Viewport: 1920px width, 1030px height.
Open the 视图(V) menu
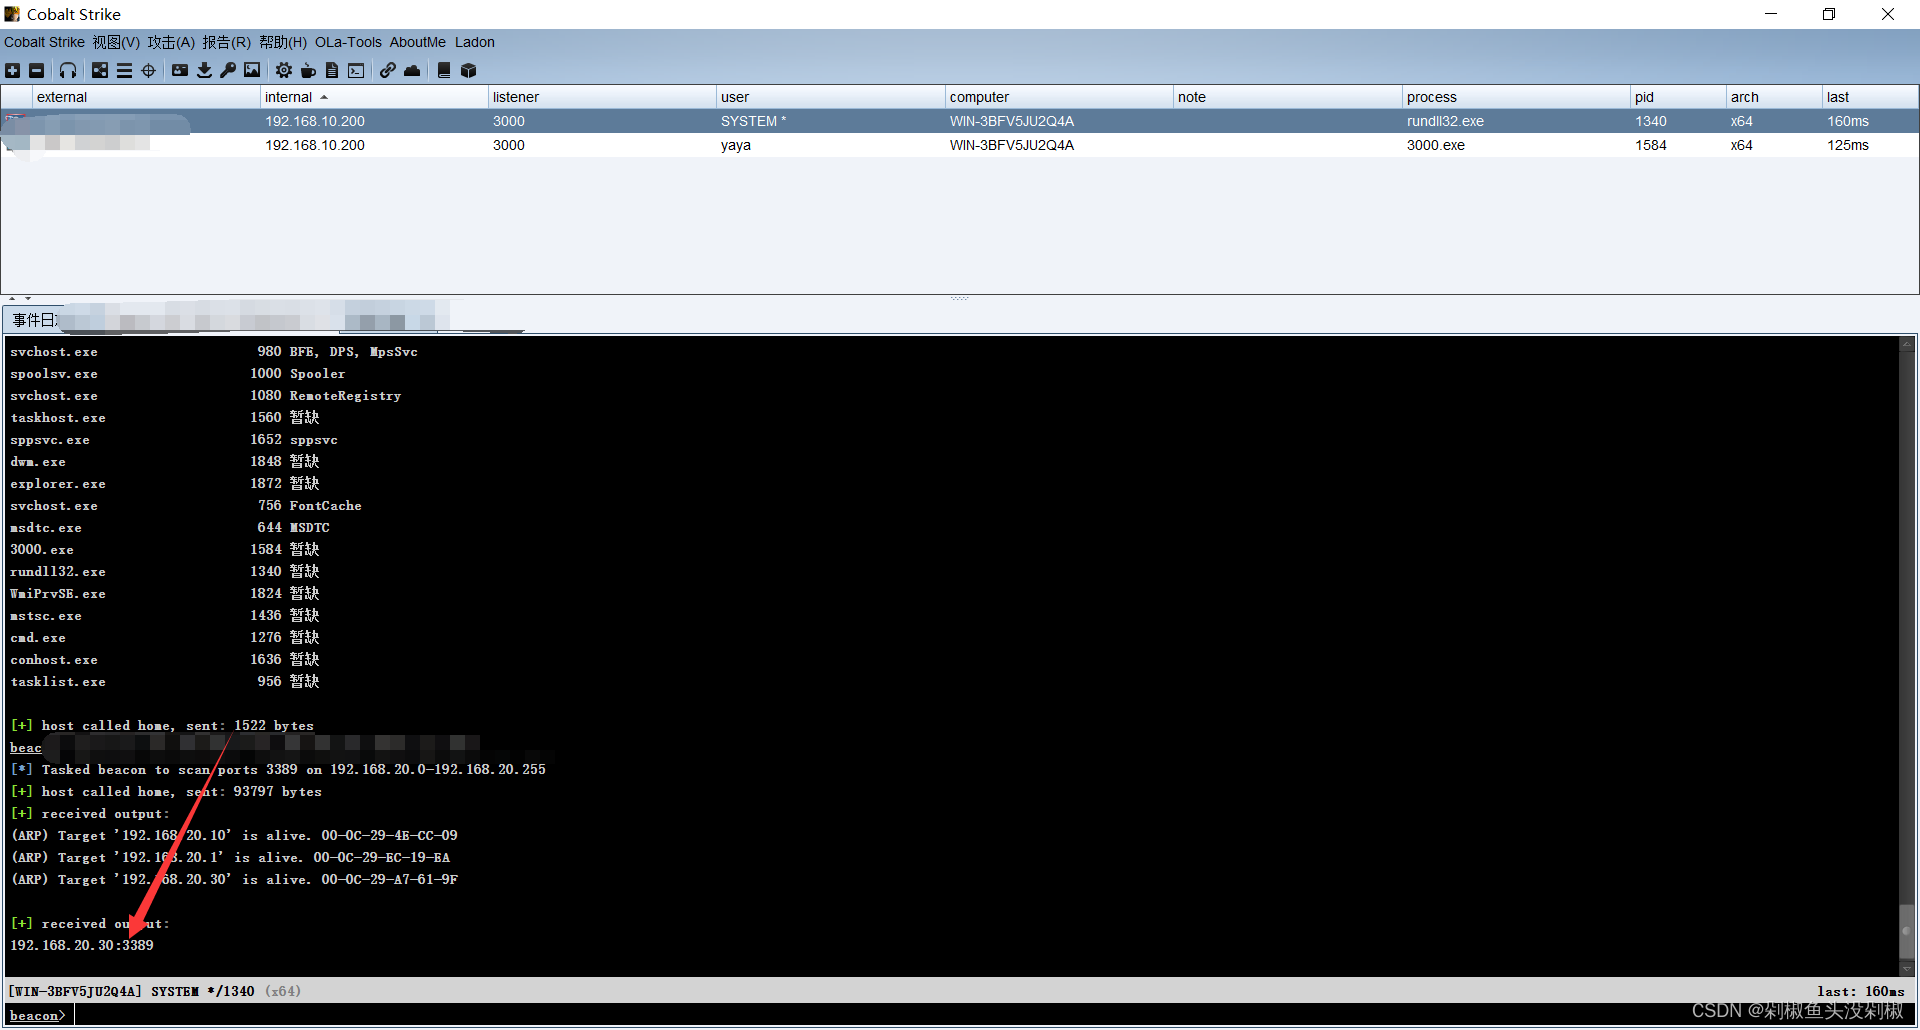[x=116, y=42]
